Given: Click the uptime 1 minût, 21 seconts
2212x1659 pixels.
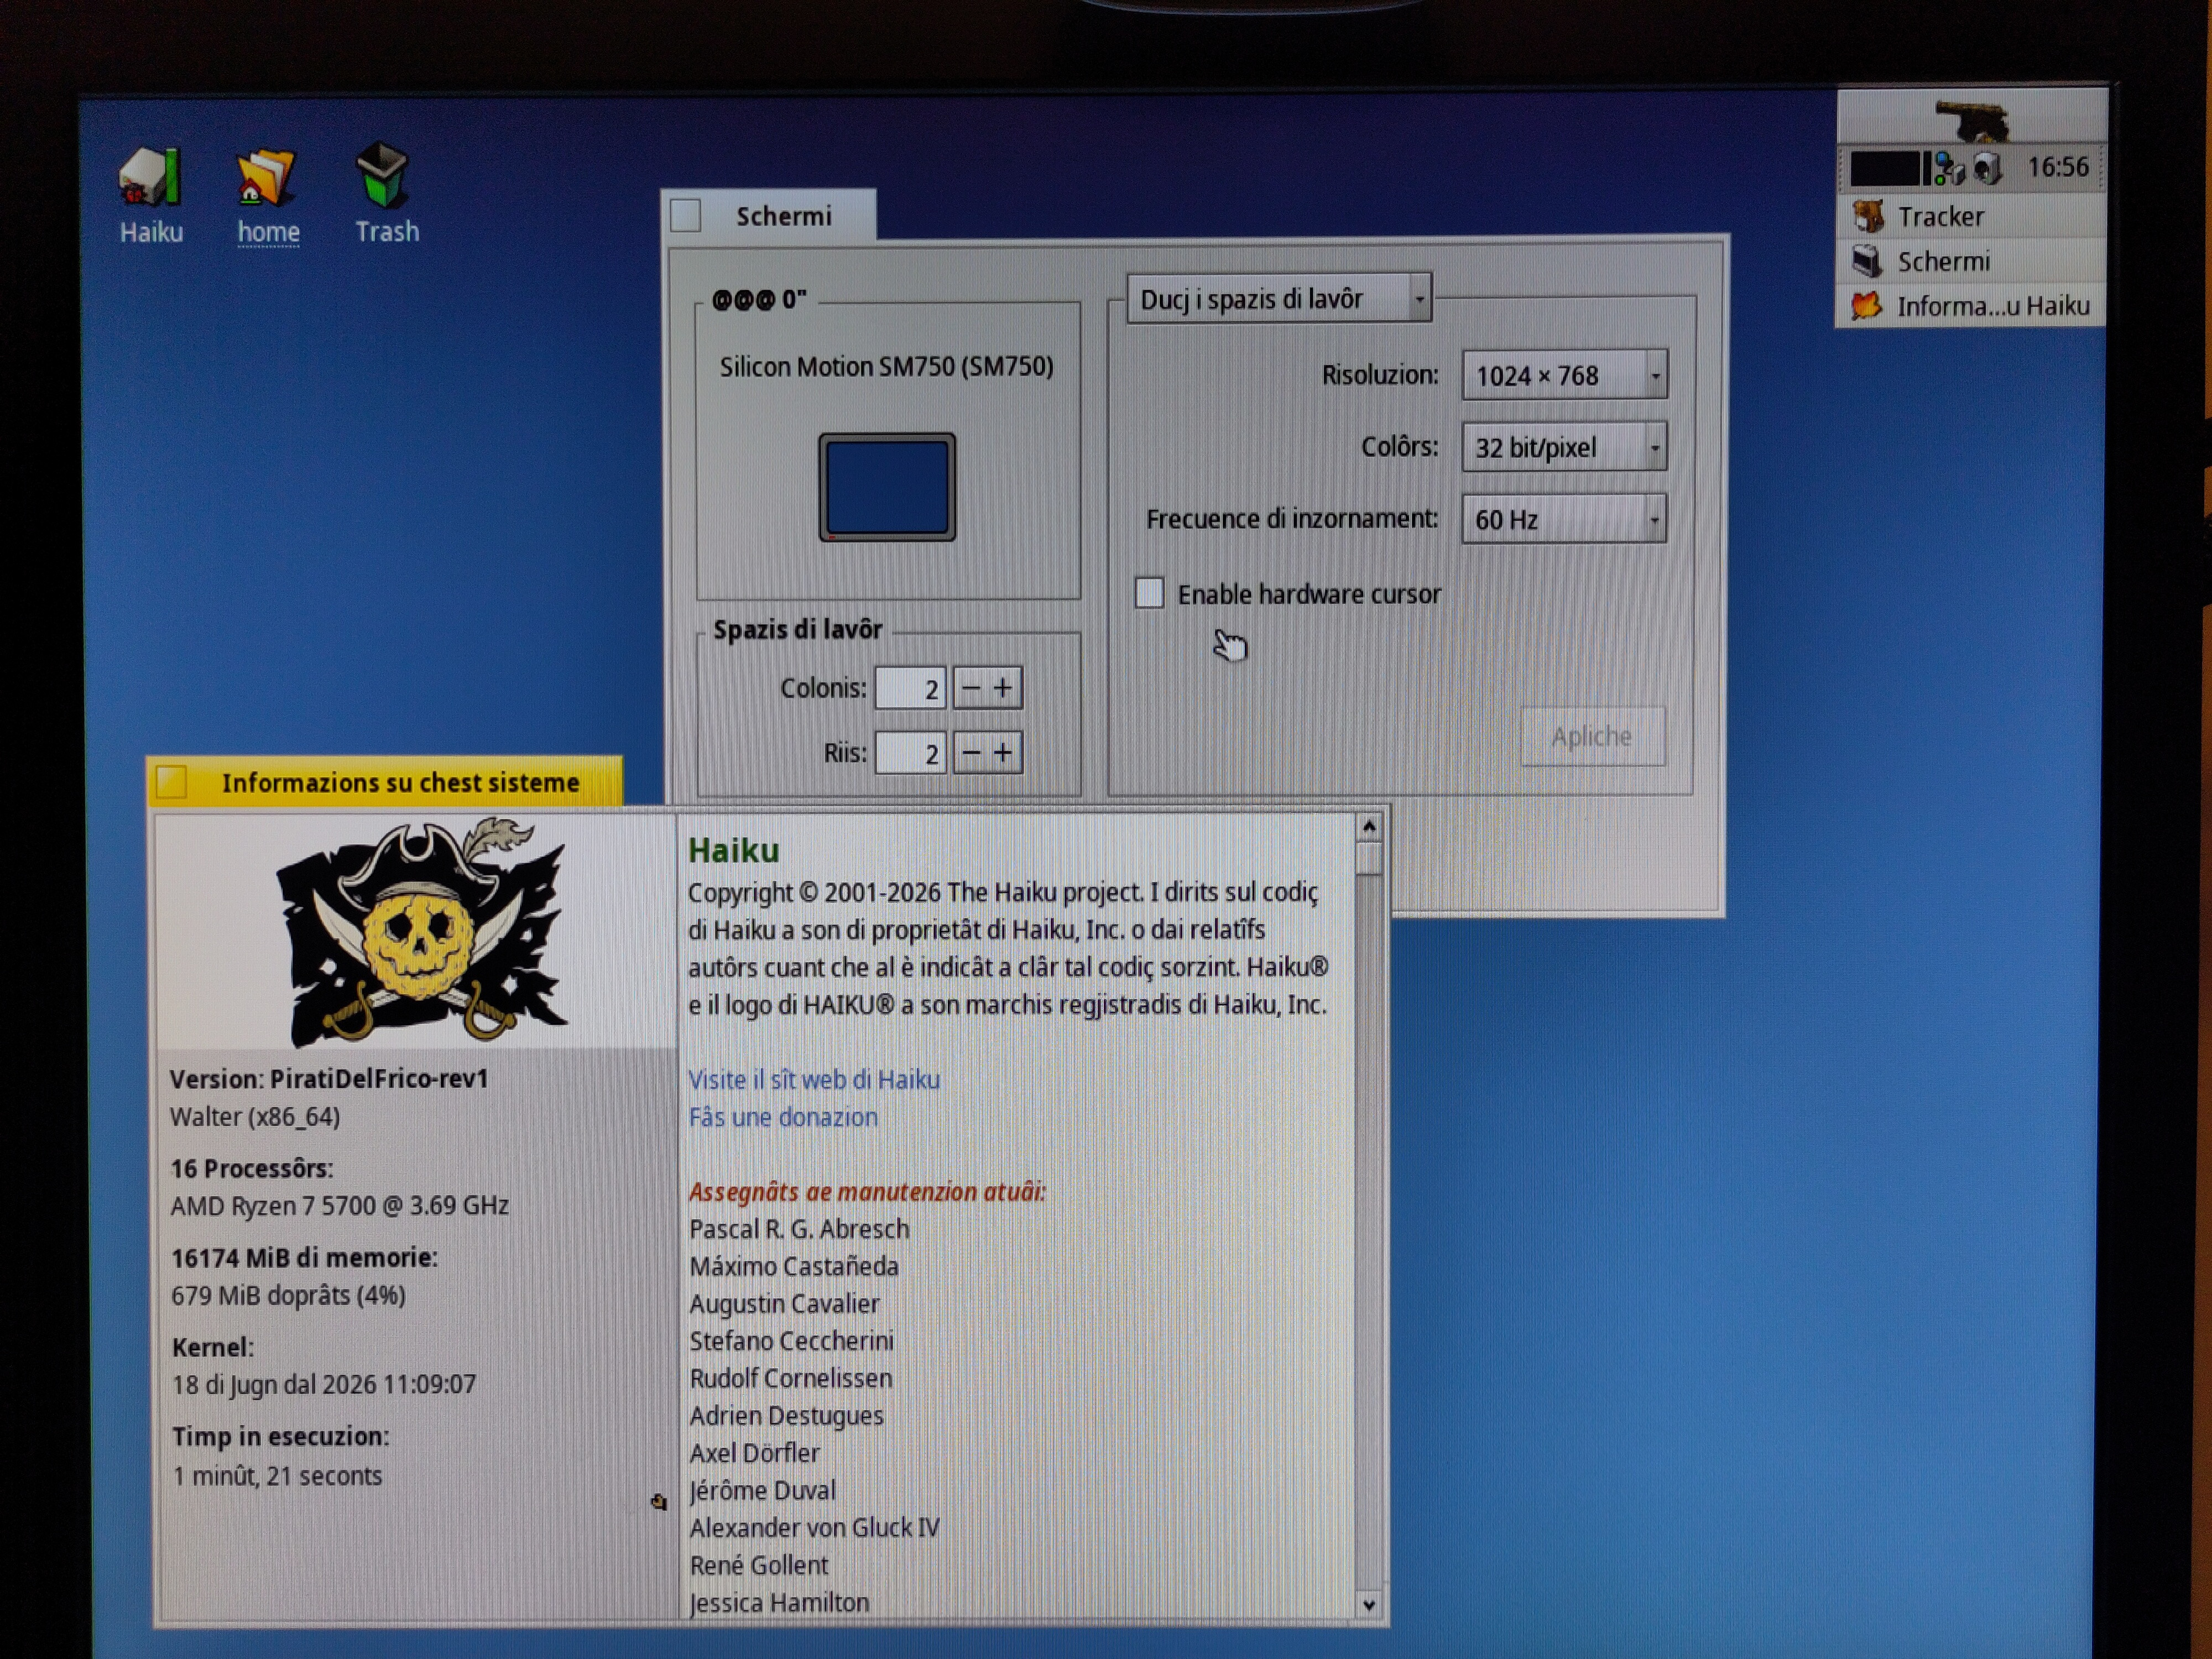Looking at the screenshot, I should pyautogui.click(x=277, y=1476).
